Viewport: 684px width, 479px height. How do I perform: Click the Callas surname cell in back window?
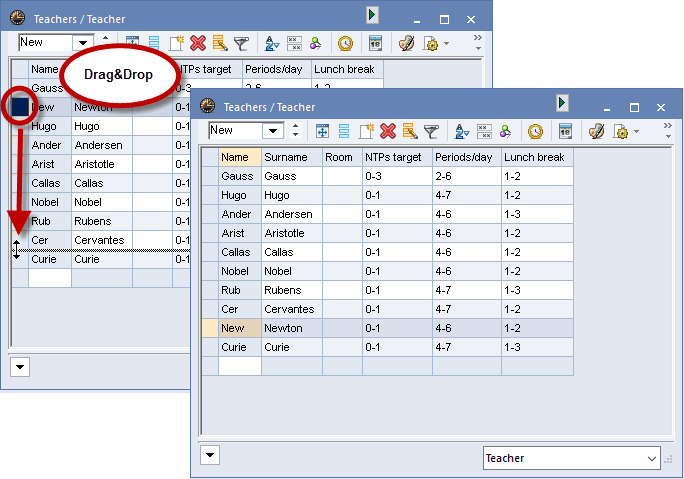102,183
